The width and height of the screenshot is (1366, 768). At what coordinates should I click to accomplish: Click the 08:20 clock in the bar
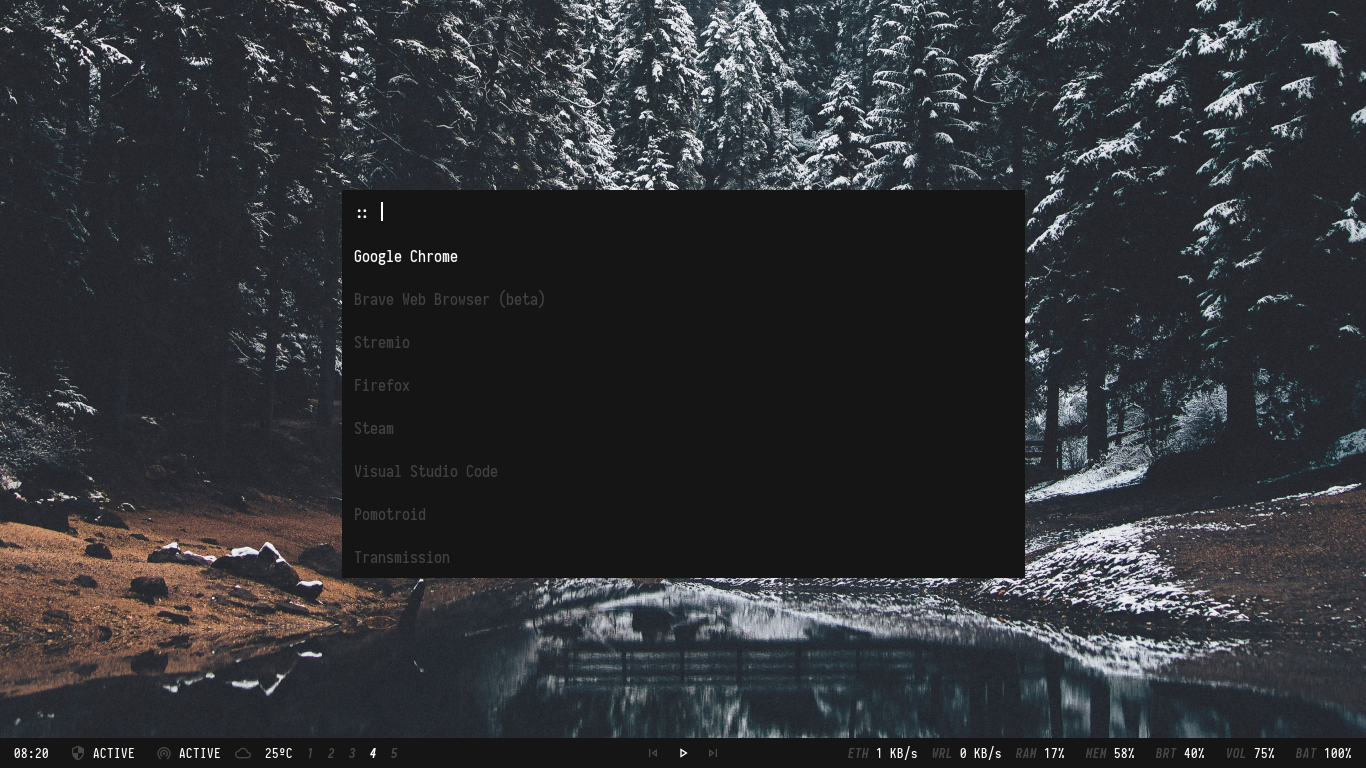click(31, 753)
